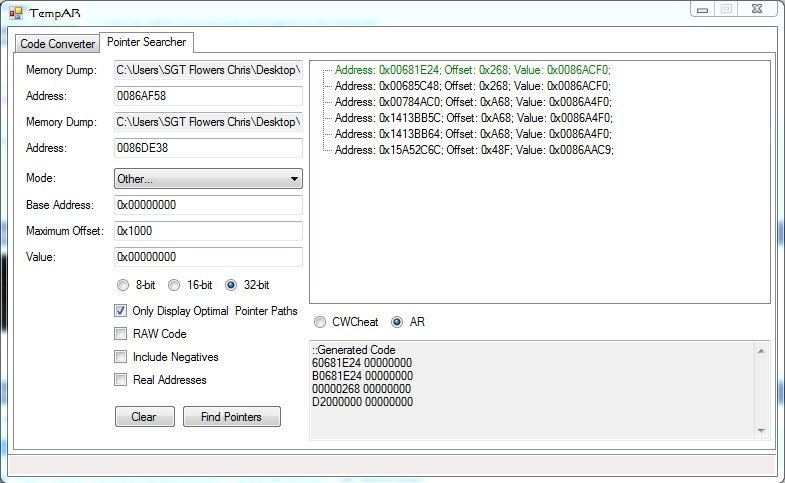Click the Maximum Offset field 0x1000

coord(208,231)
